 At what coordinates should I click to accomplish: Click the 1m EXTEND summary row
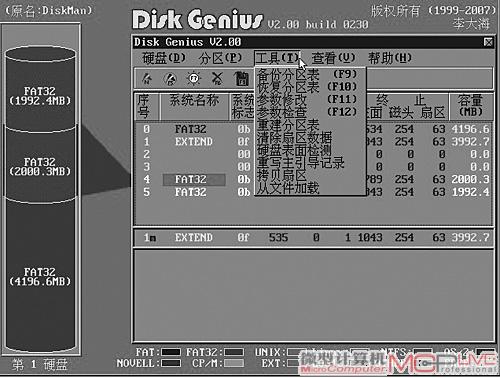pyautogui.click(x=313, y=238)
